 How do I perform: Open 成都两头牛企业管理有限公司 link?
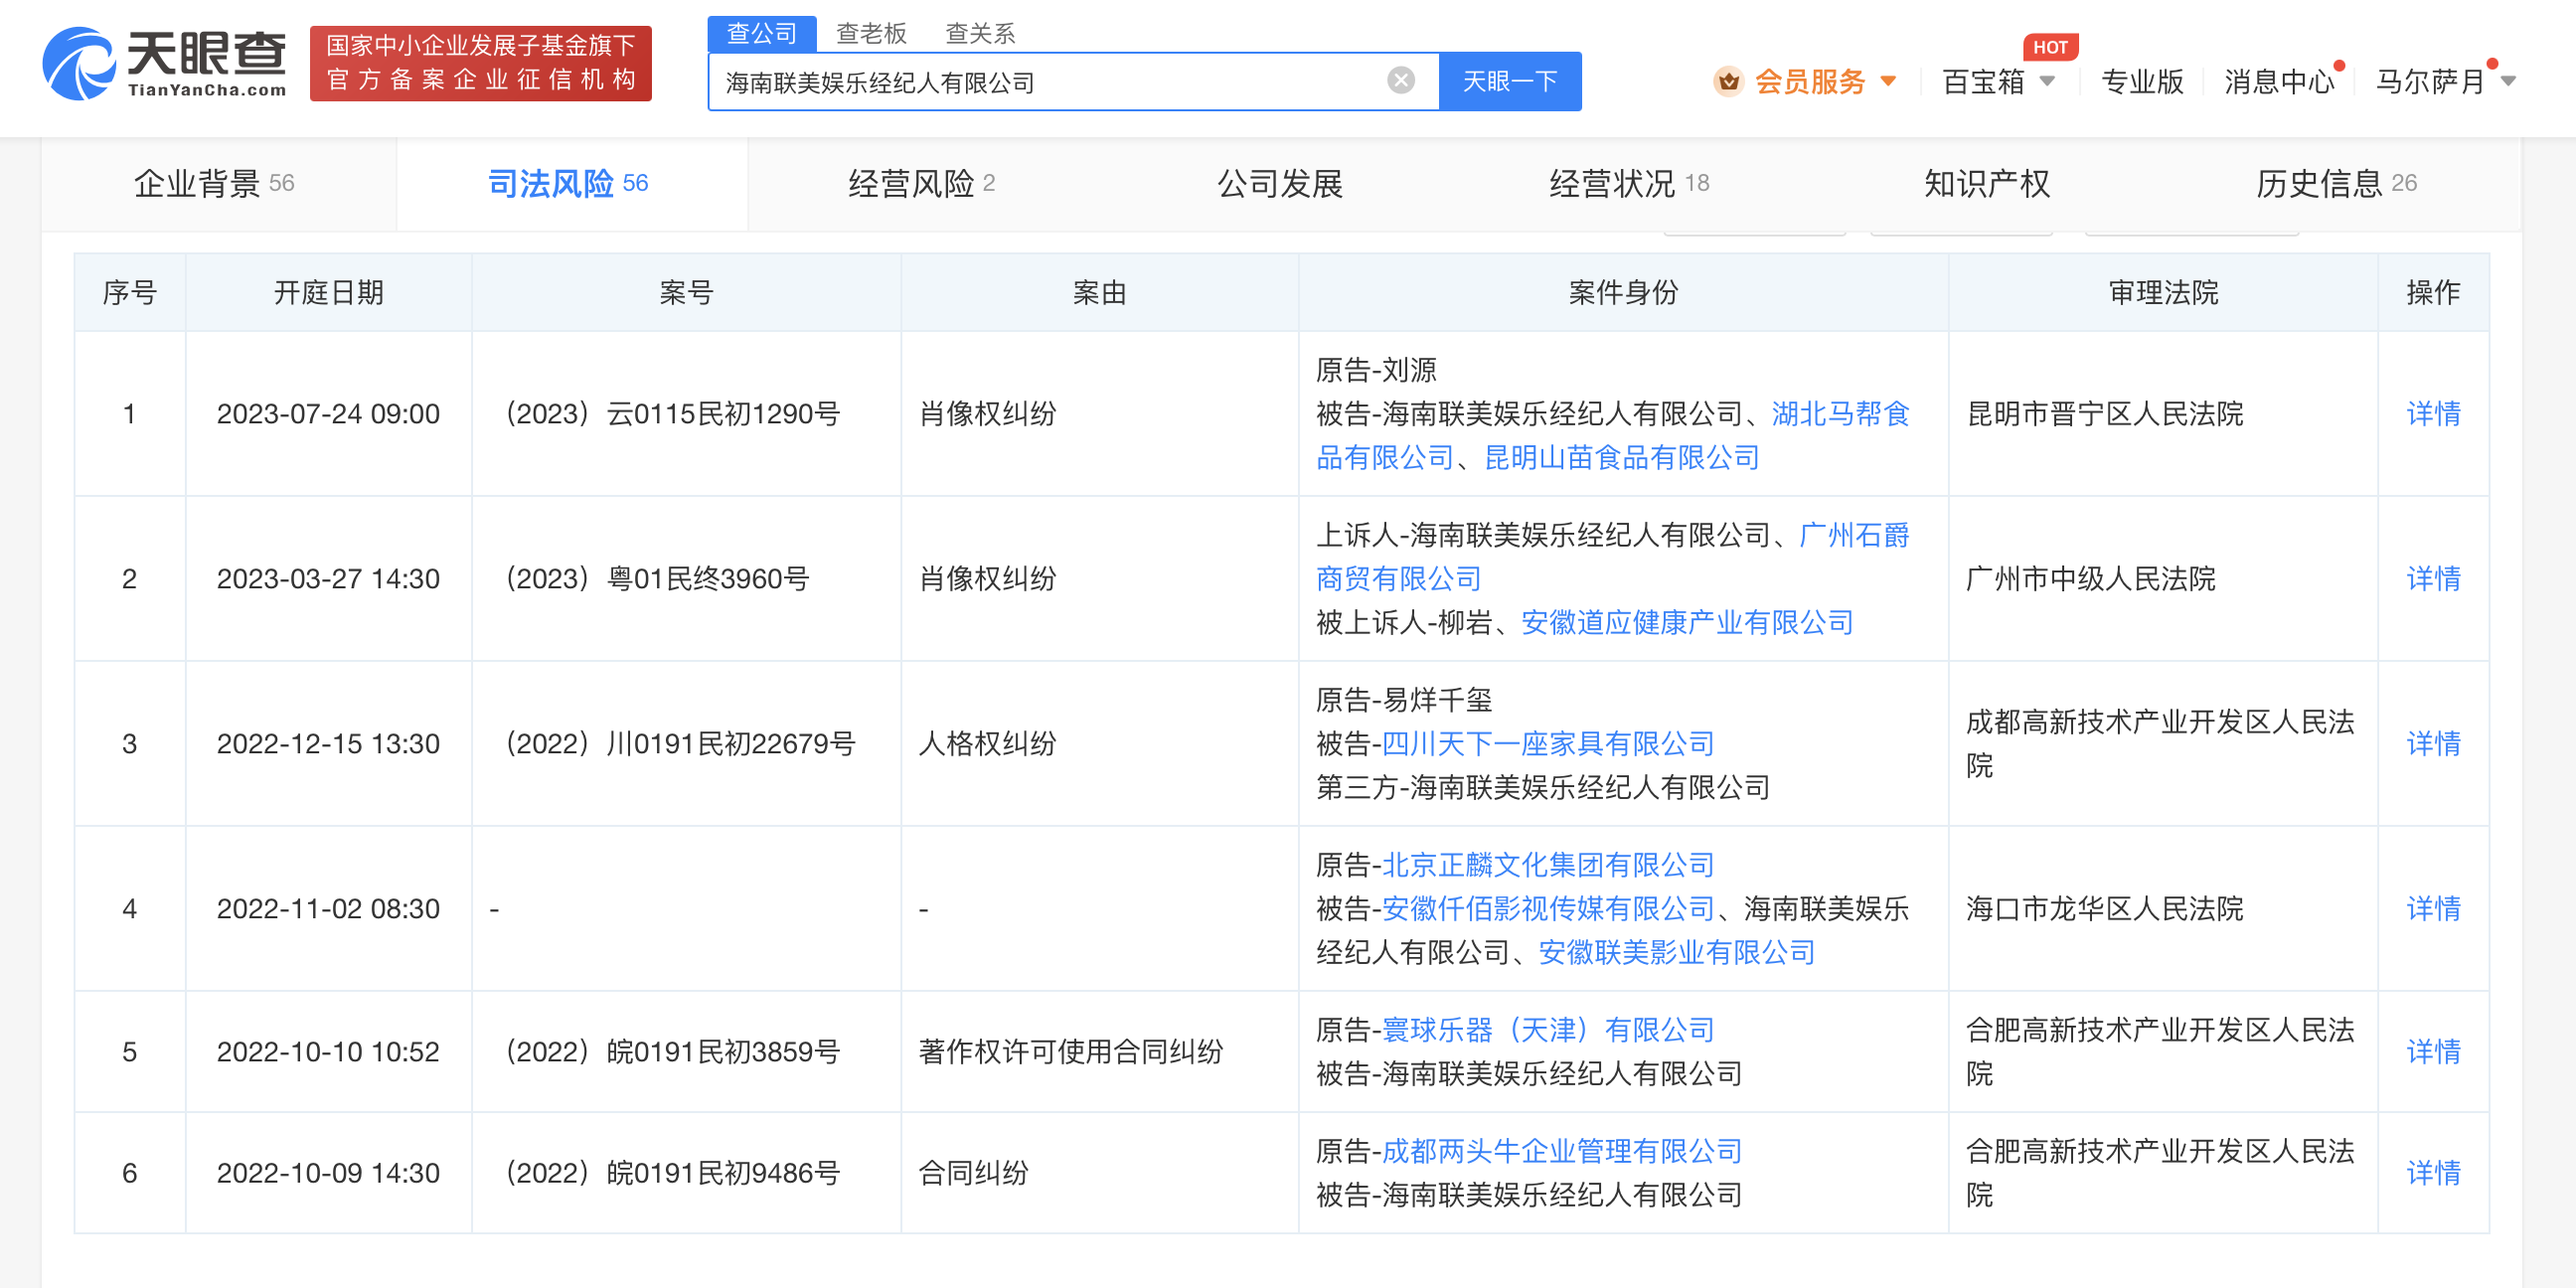(1562, 1151)
